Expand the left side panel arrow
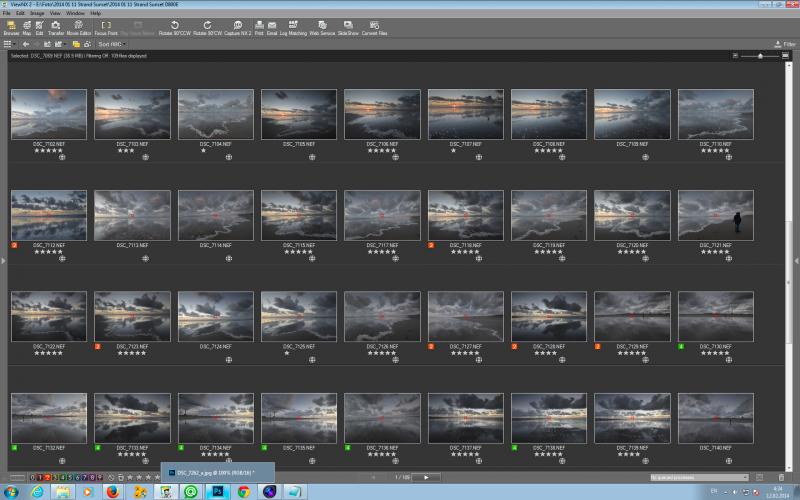The height and width of the screenshot is (500, 800). click(x=4, y=261)
